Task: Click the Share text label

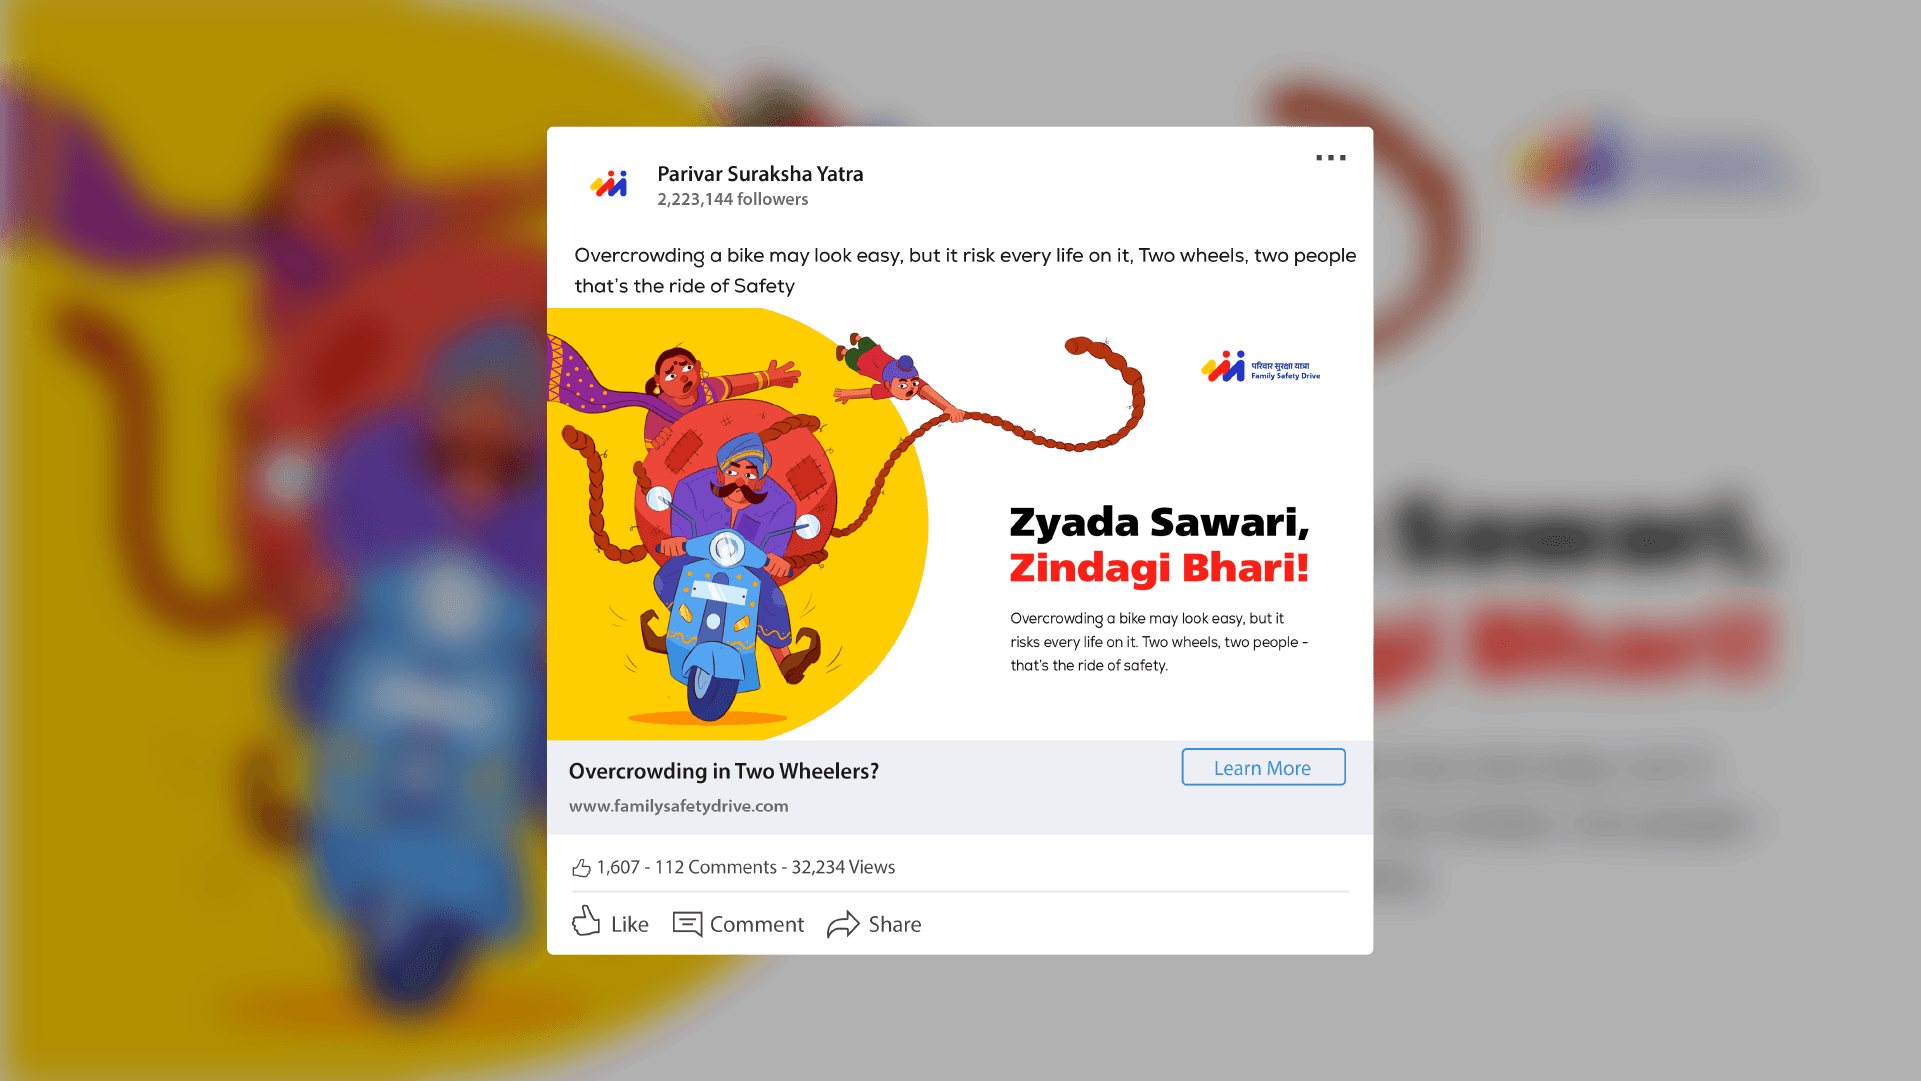Action: [x=895, y=924]
